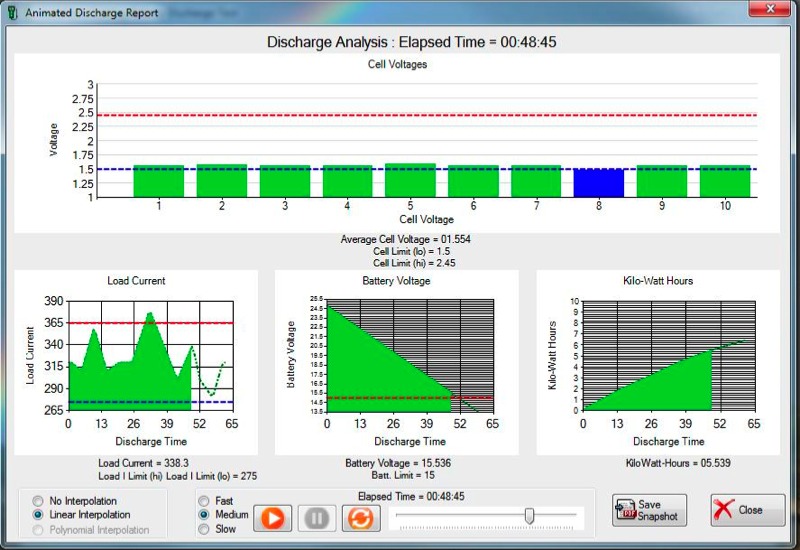Click the green bar for cell 1
The height and width of the screenshot is (550, 800).
[158, 182]
